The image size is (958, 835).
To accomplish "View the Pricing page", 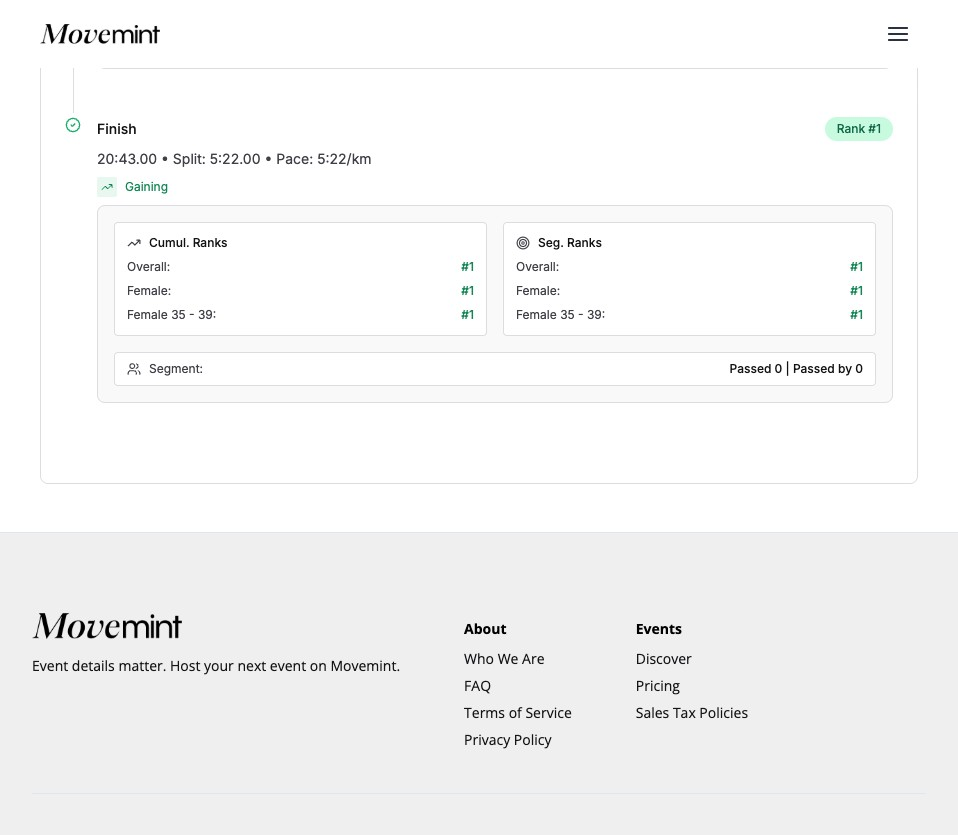I will tap(657, 686).
